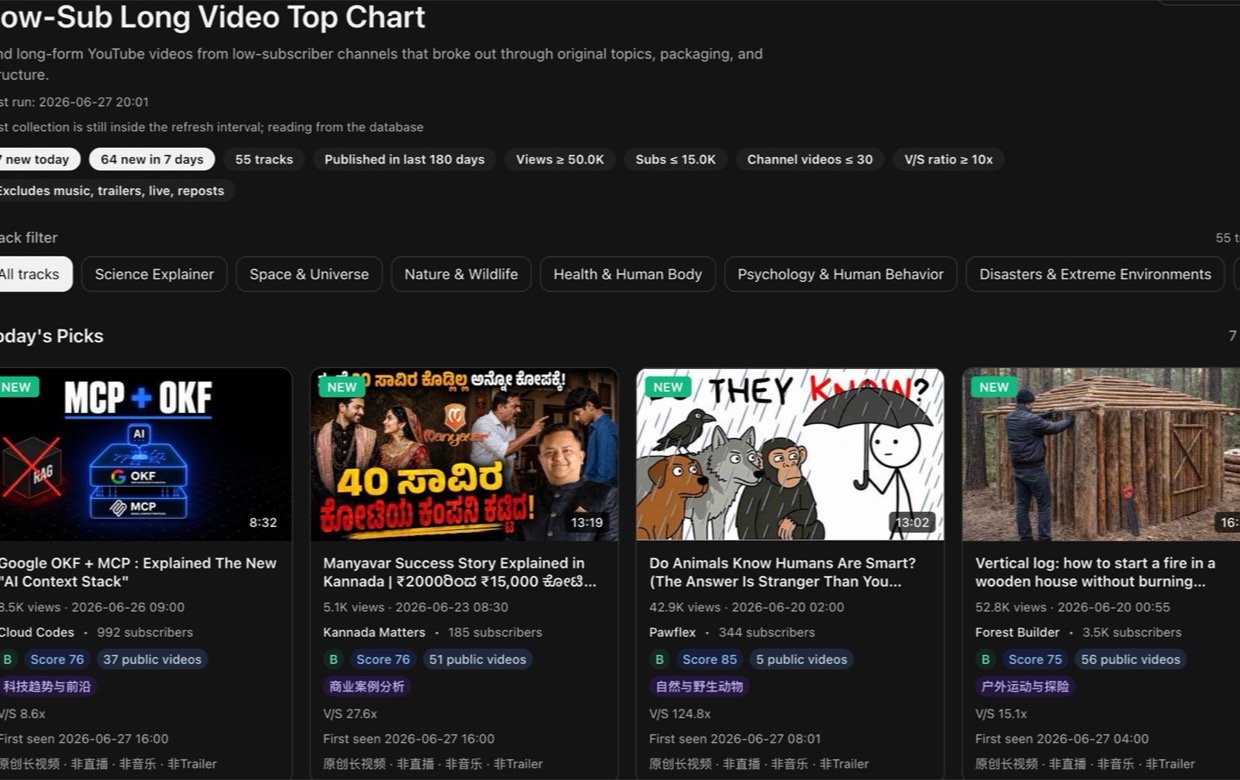Click the Score 75 badge
1240x780 pixels.
[1035, 659]
